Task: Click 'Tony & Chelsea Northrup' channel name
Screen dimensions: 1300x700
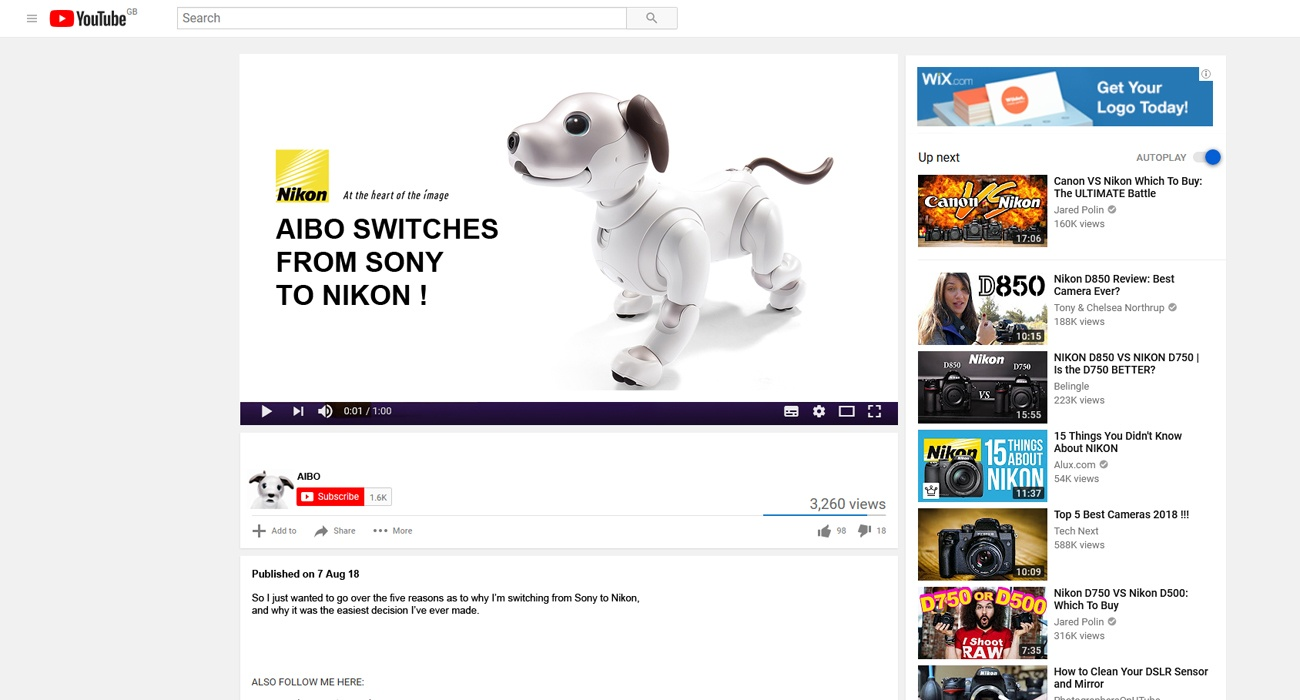Action: [x=1109, y=308]
